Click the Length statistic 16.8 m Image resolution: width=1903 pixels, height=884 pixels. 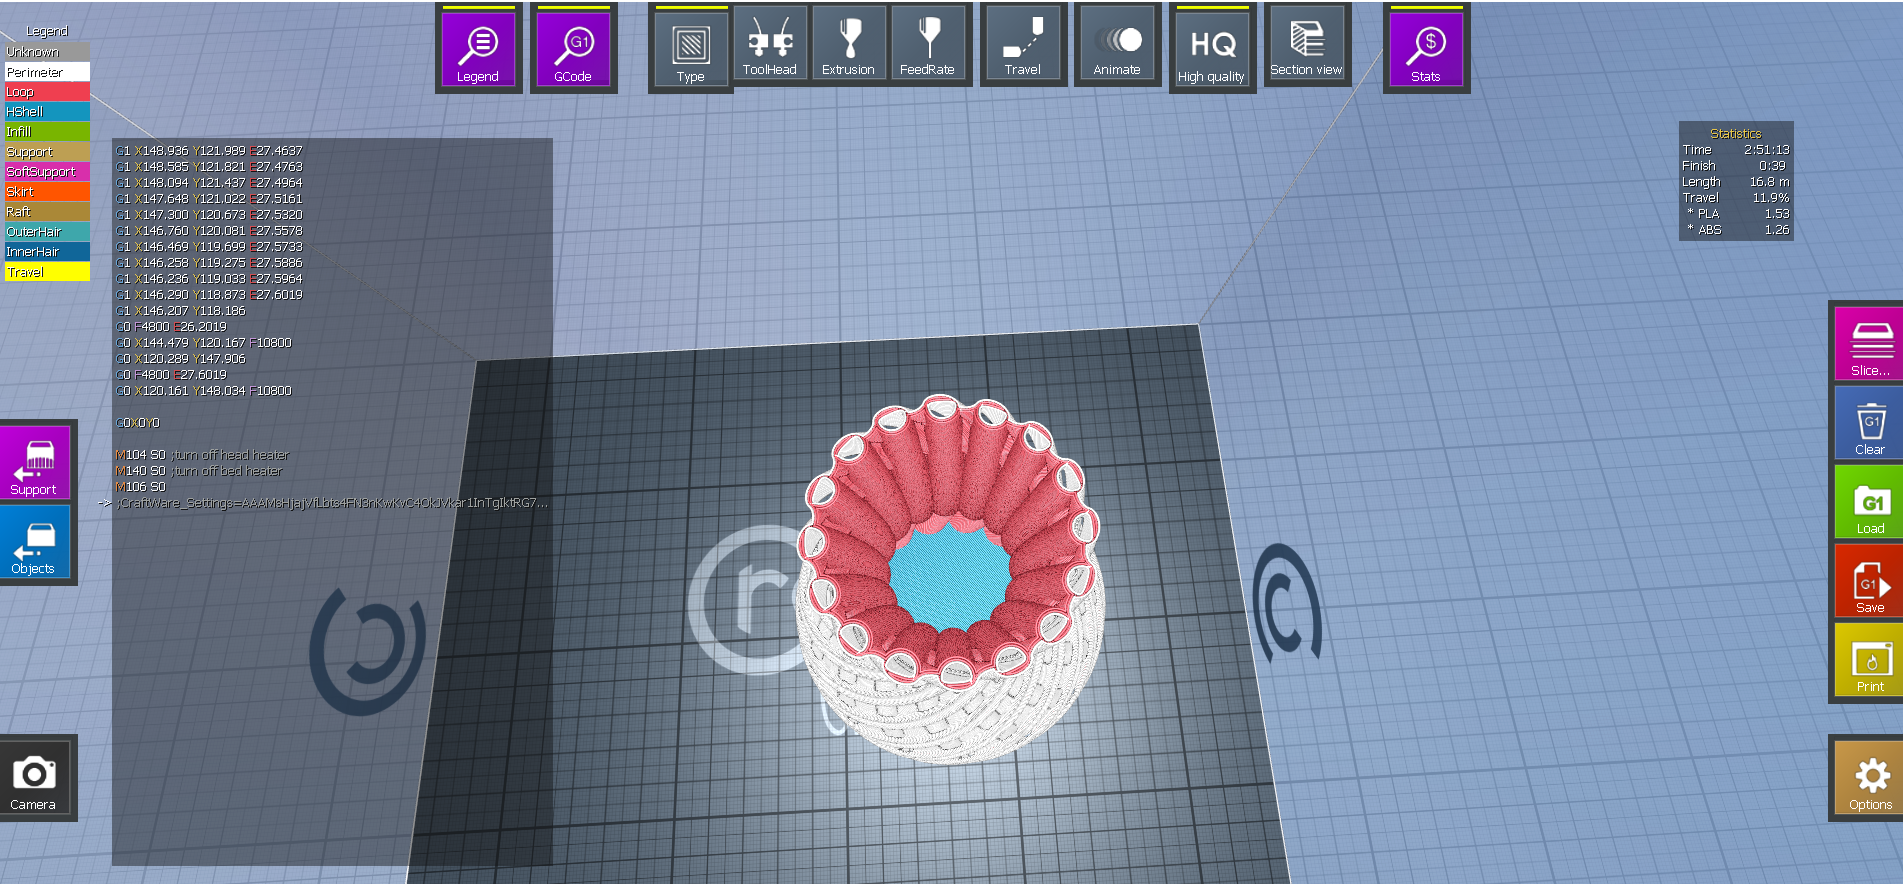(x=1769, y=182)
